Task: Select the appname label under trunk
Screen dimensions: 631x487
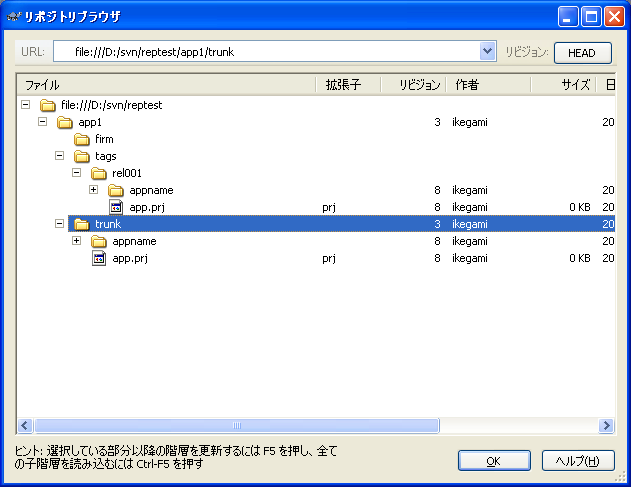Action: click(134, 241)
